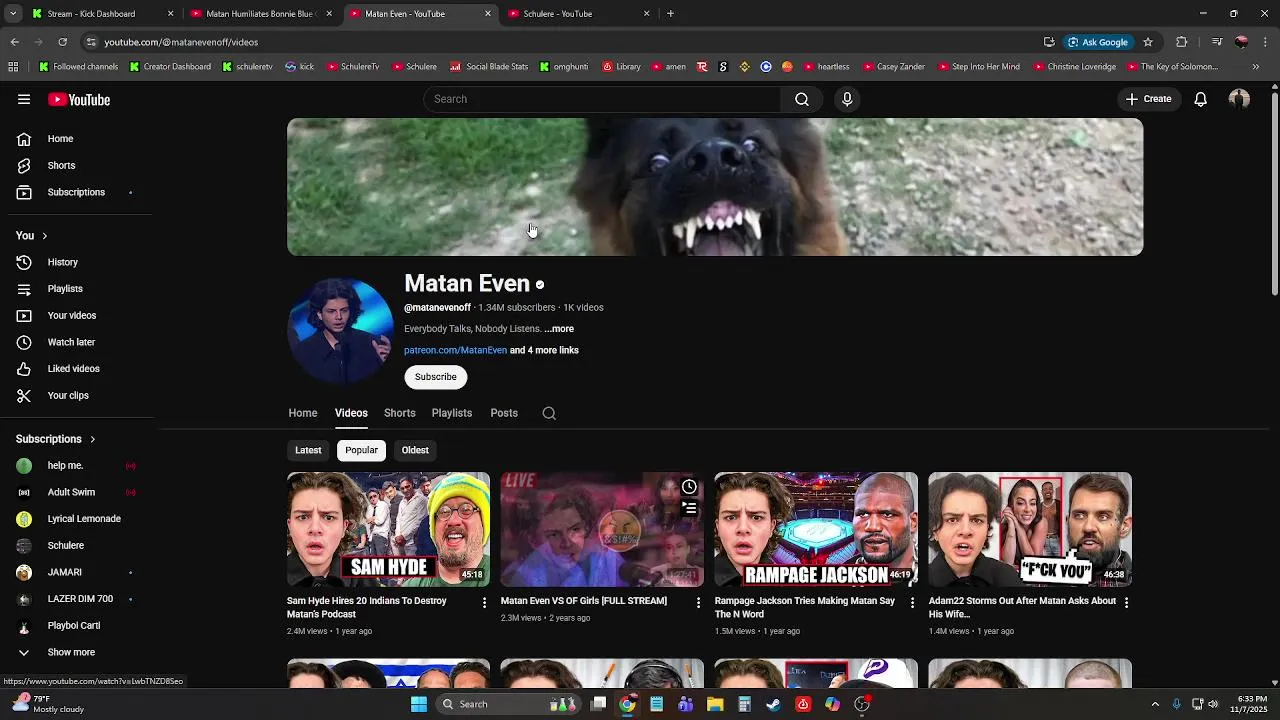
Task: Switch to Stream - Kick Dashboard tab
Action: click(103, 14)
